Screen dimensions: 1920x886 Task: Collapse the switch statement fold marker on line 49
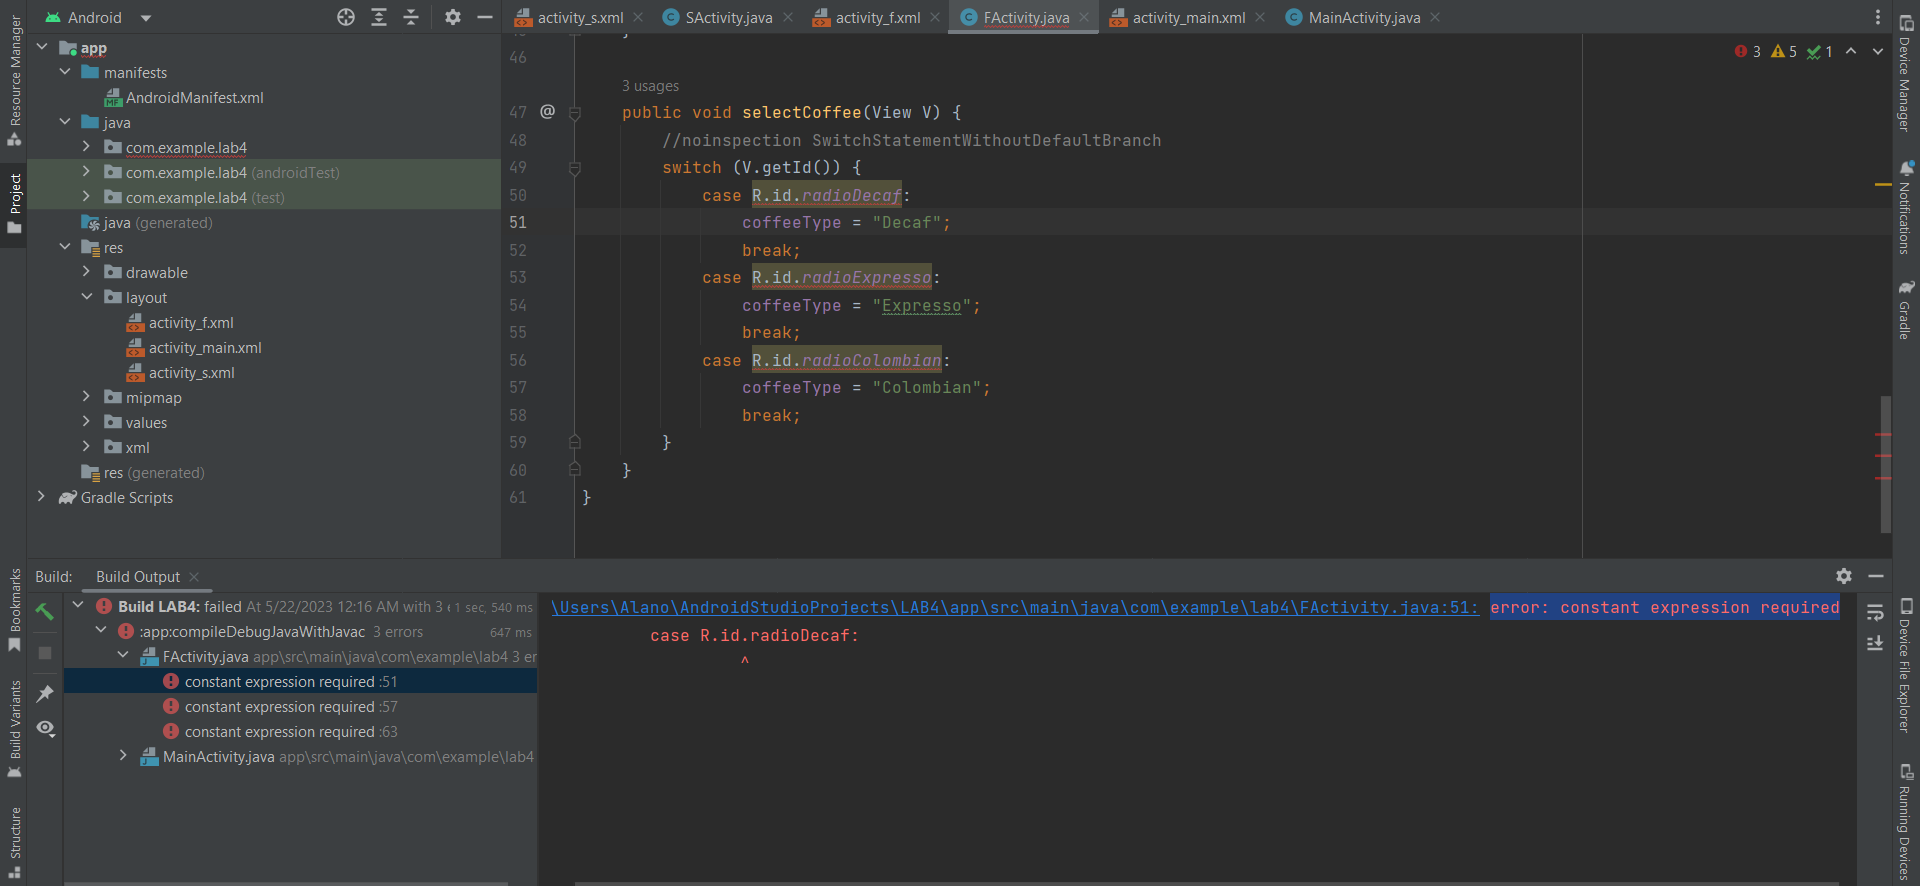(x=575, y=168)
